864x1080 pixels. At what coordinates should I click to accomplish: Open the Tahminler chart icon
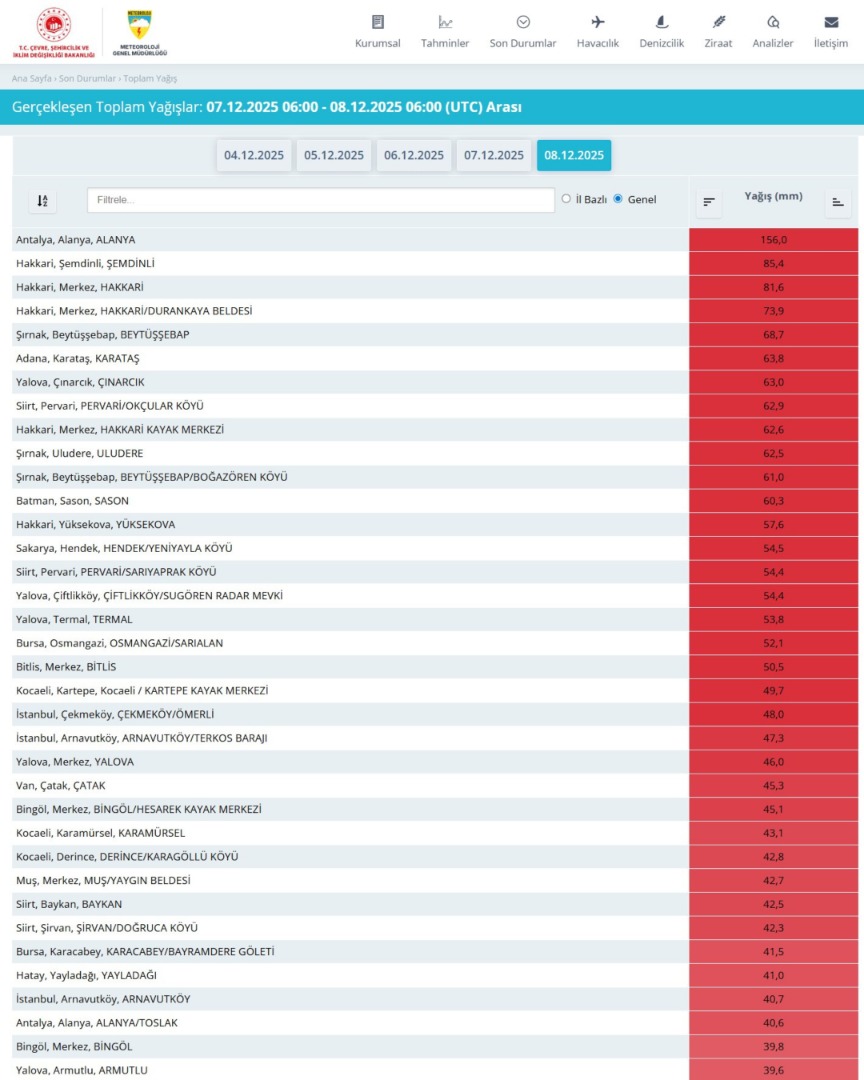445,22
